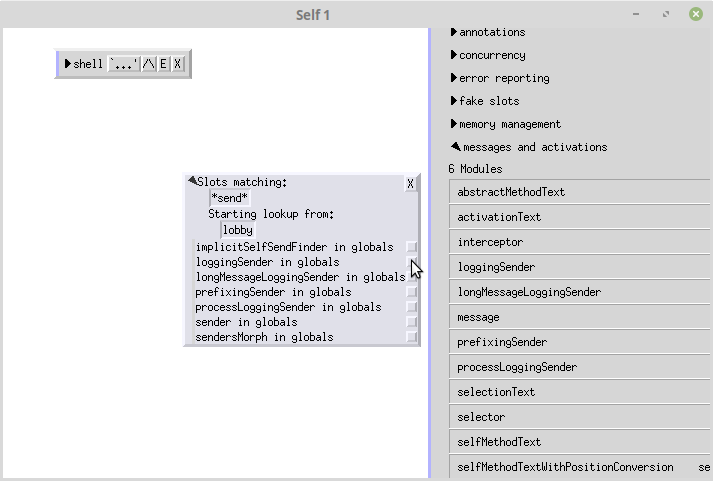
Task: Open the message slot
Action: click(x=579, y=317)
